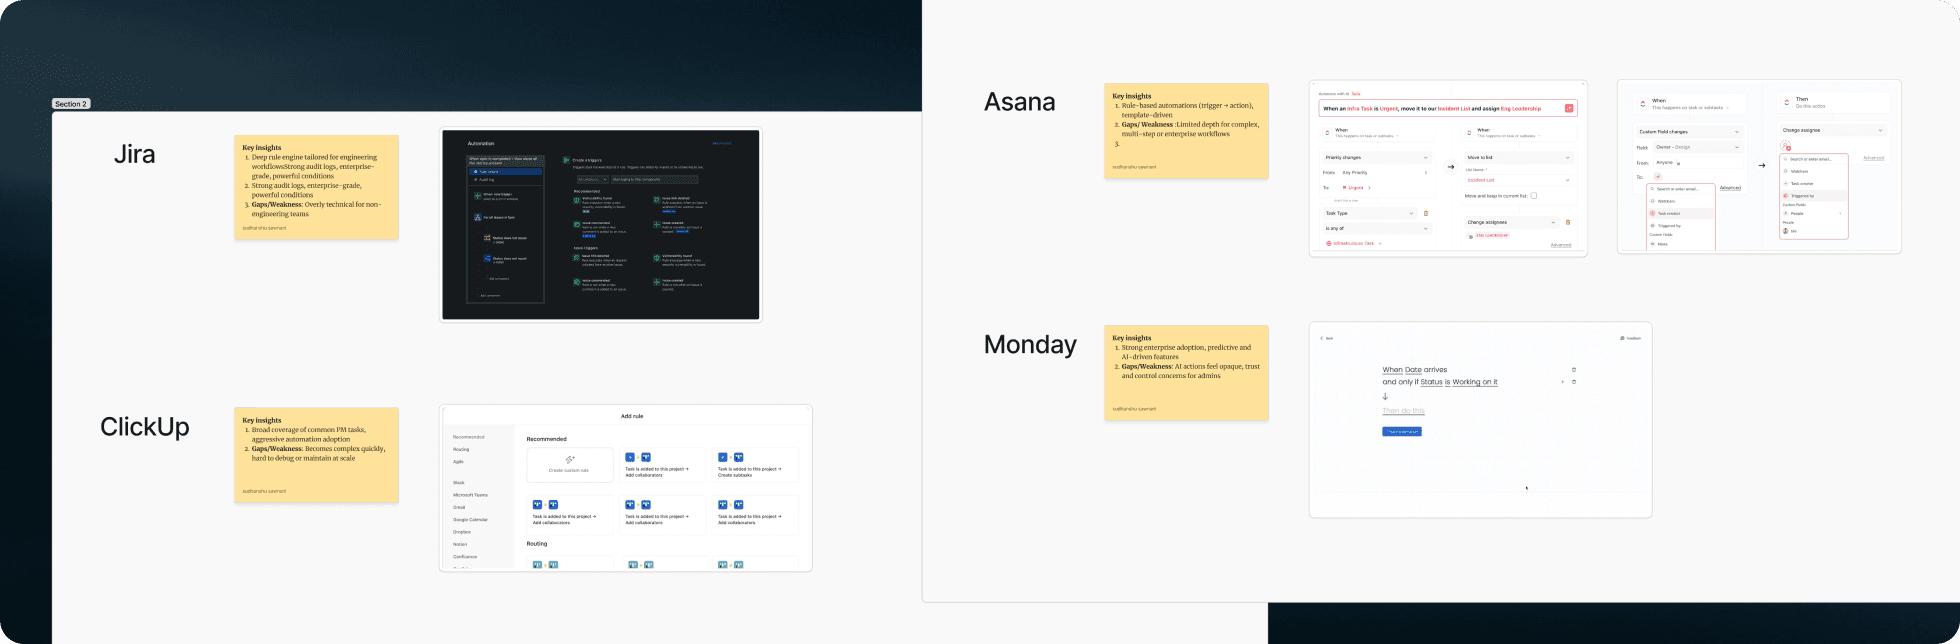Click the 'Create subtasks' rule card

pyautogui.click(x=755, y=465)
